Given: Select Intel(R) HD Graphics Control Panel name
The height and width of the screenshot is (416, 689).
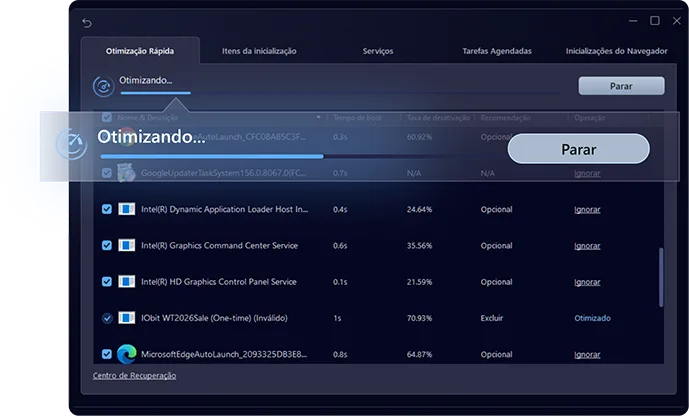Looking at the screenshot, I should pos(218,282).
